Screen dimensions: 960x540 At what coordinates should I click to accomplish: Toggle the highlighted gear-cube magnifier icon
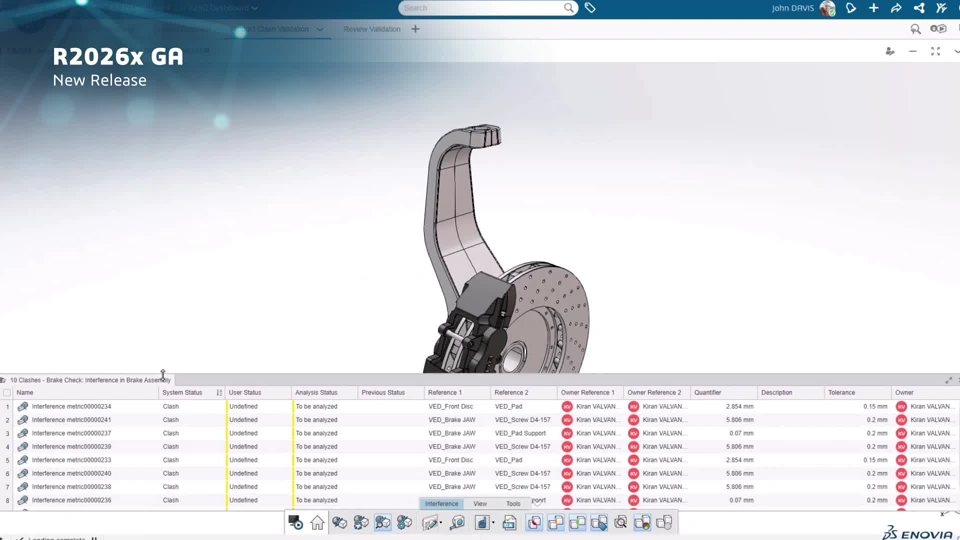(383, 522)
